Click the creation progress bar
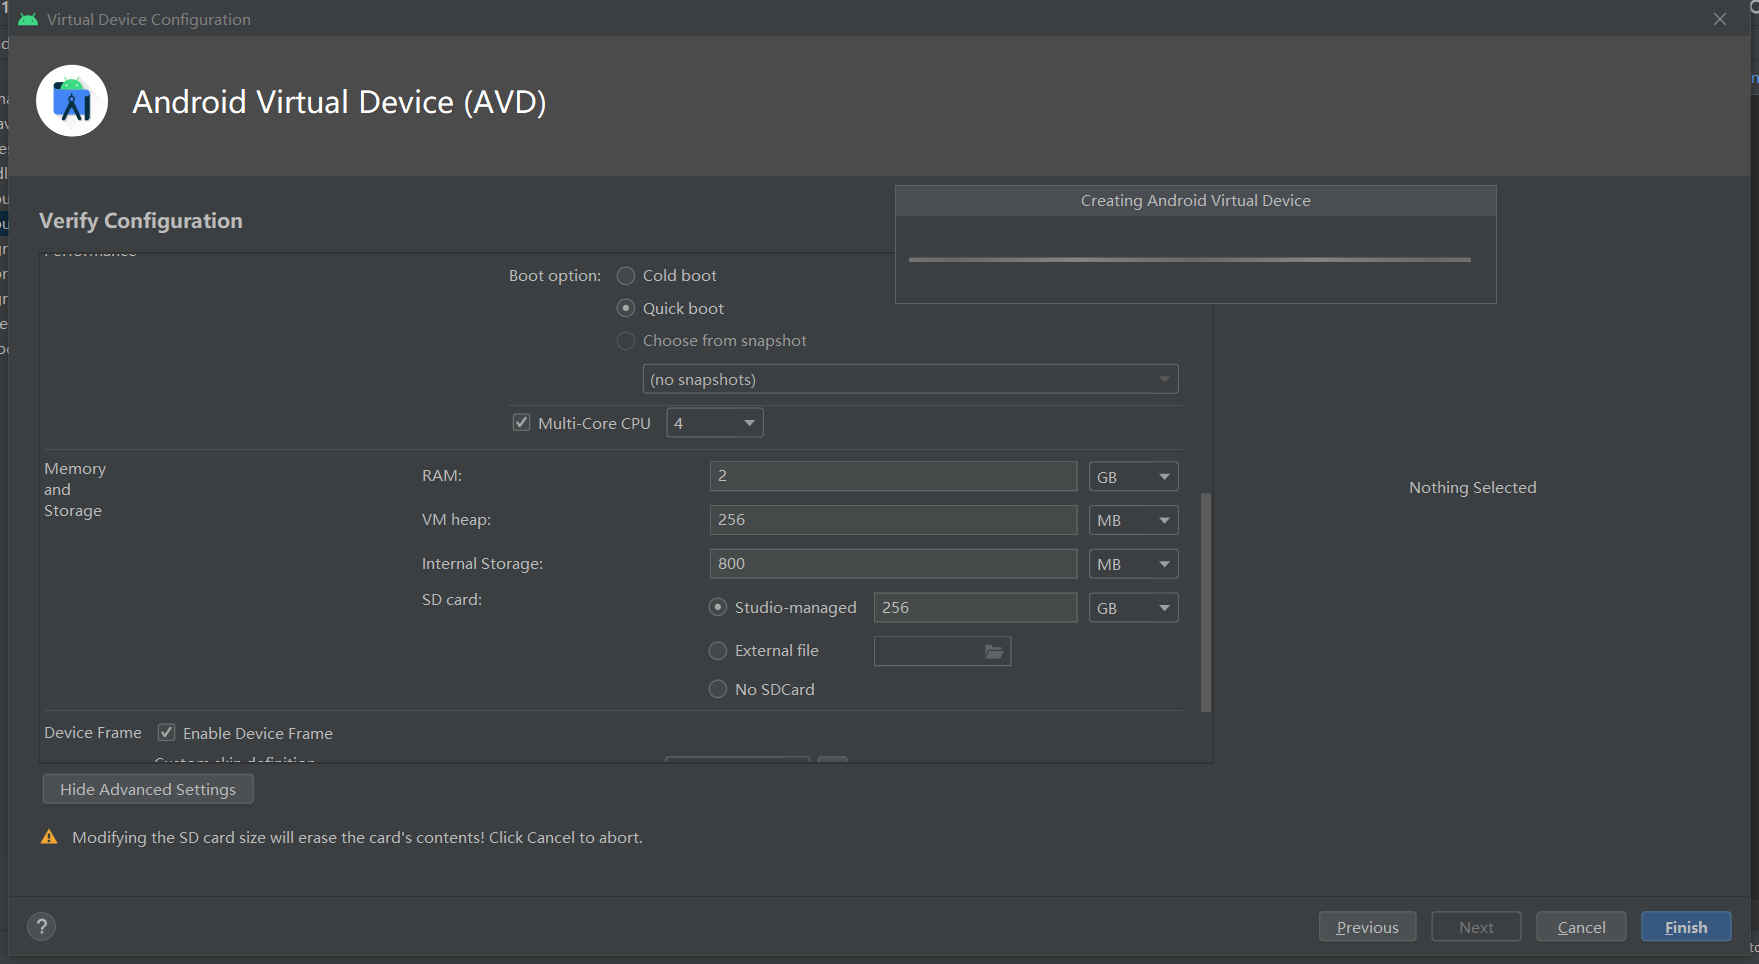 tap(1190, 260)
